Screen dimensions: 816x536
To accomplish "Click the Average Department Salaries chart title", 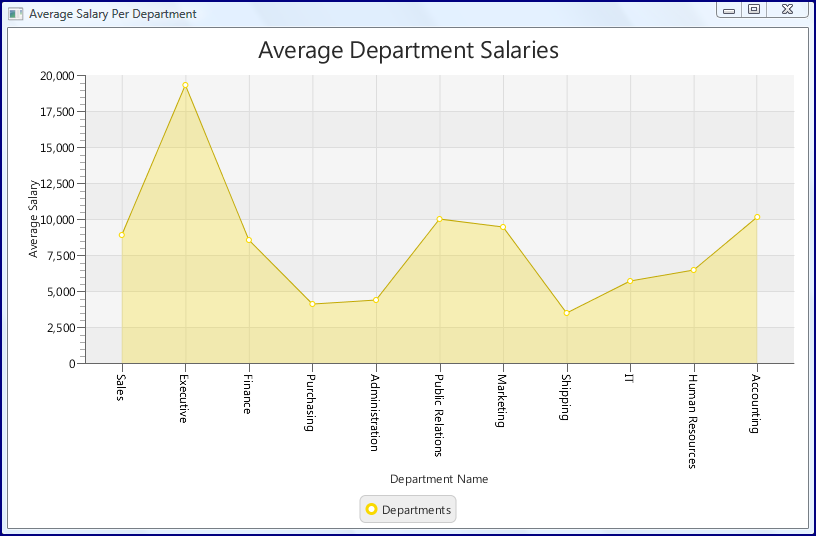I will [x=409, y=50].
